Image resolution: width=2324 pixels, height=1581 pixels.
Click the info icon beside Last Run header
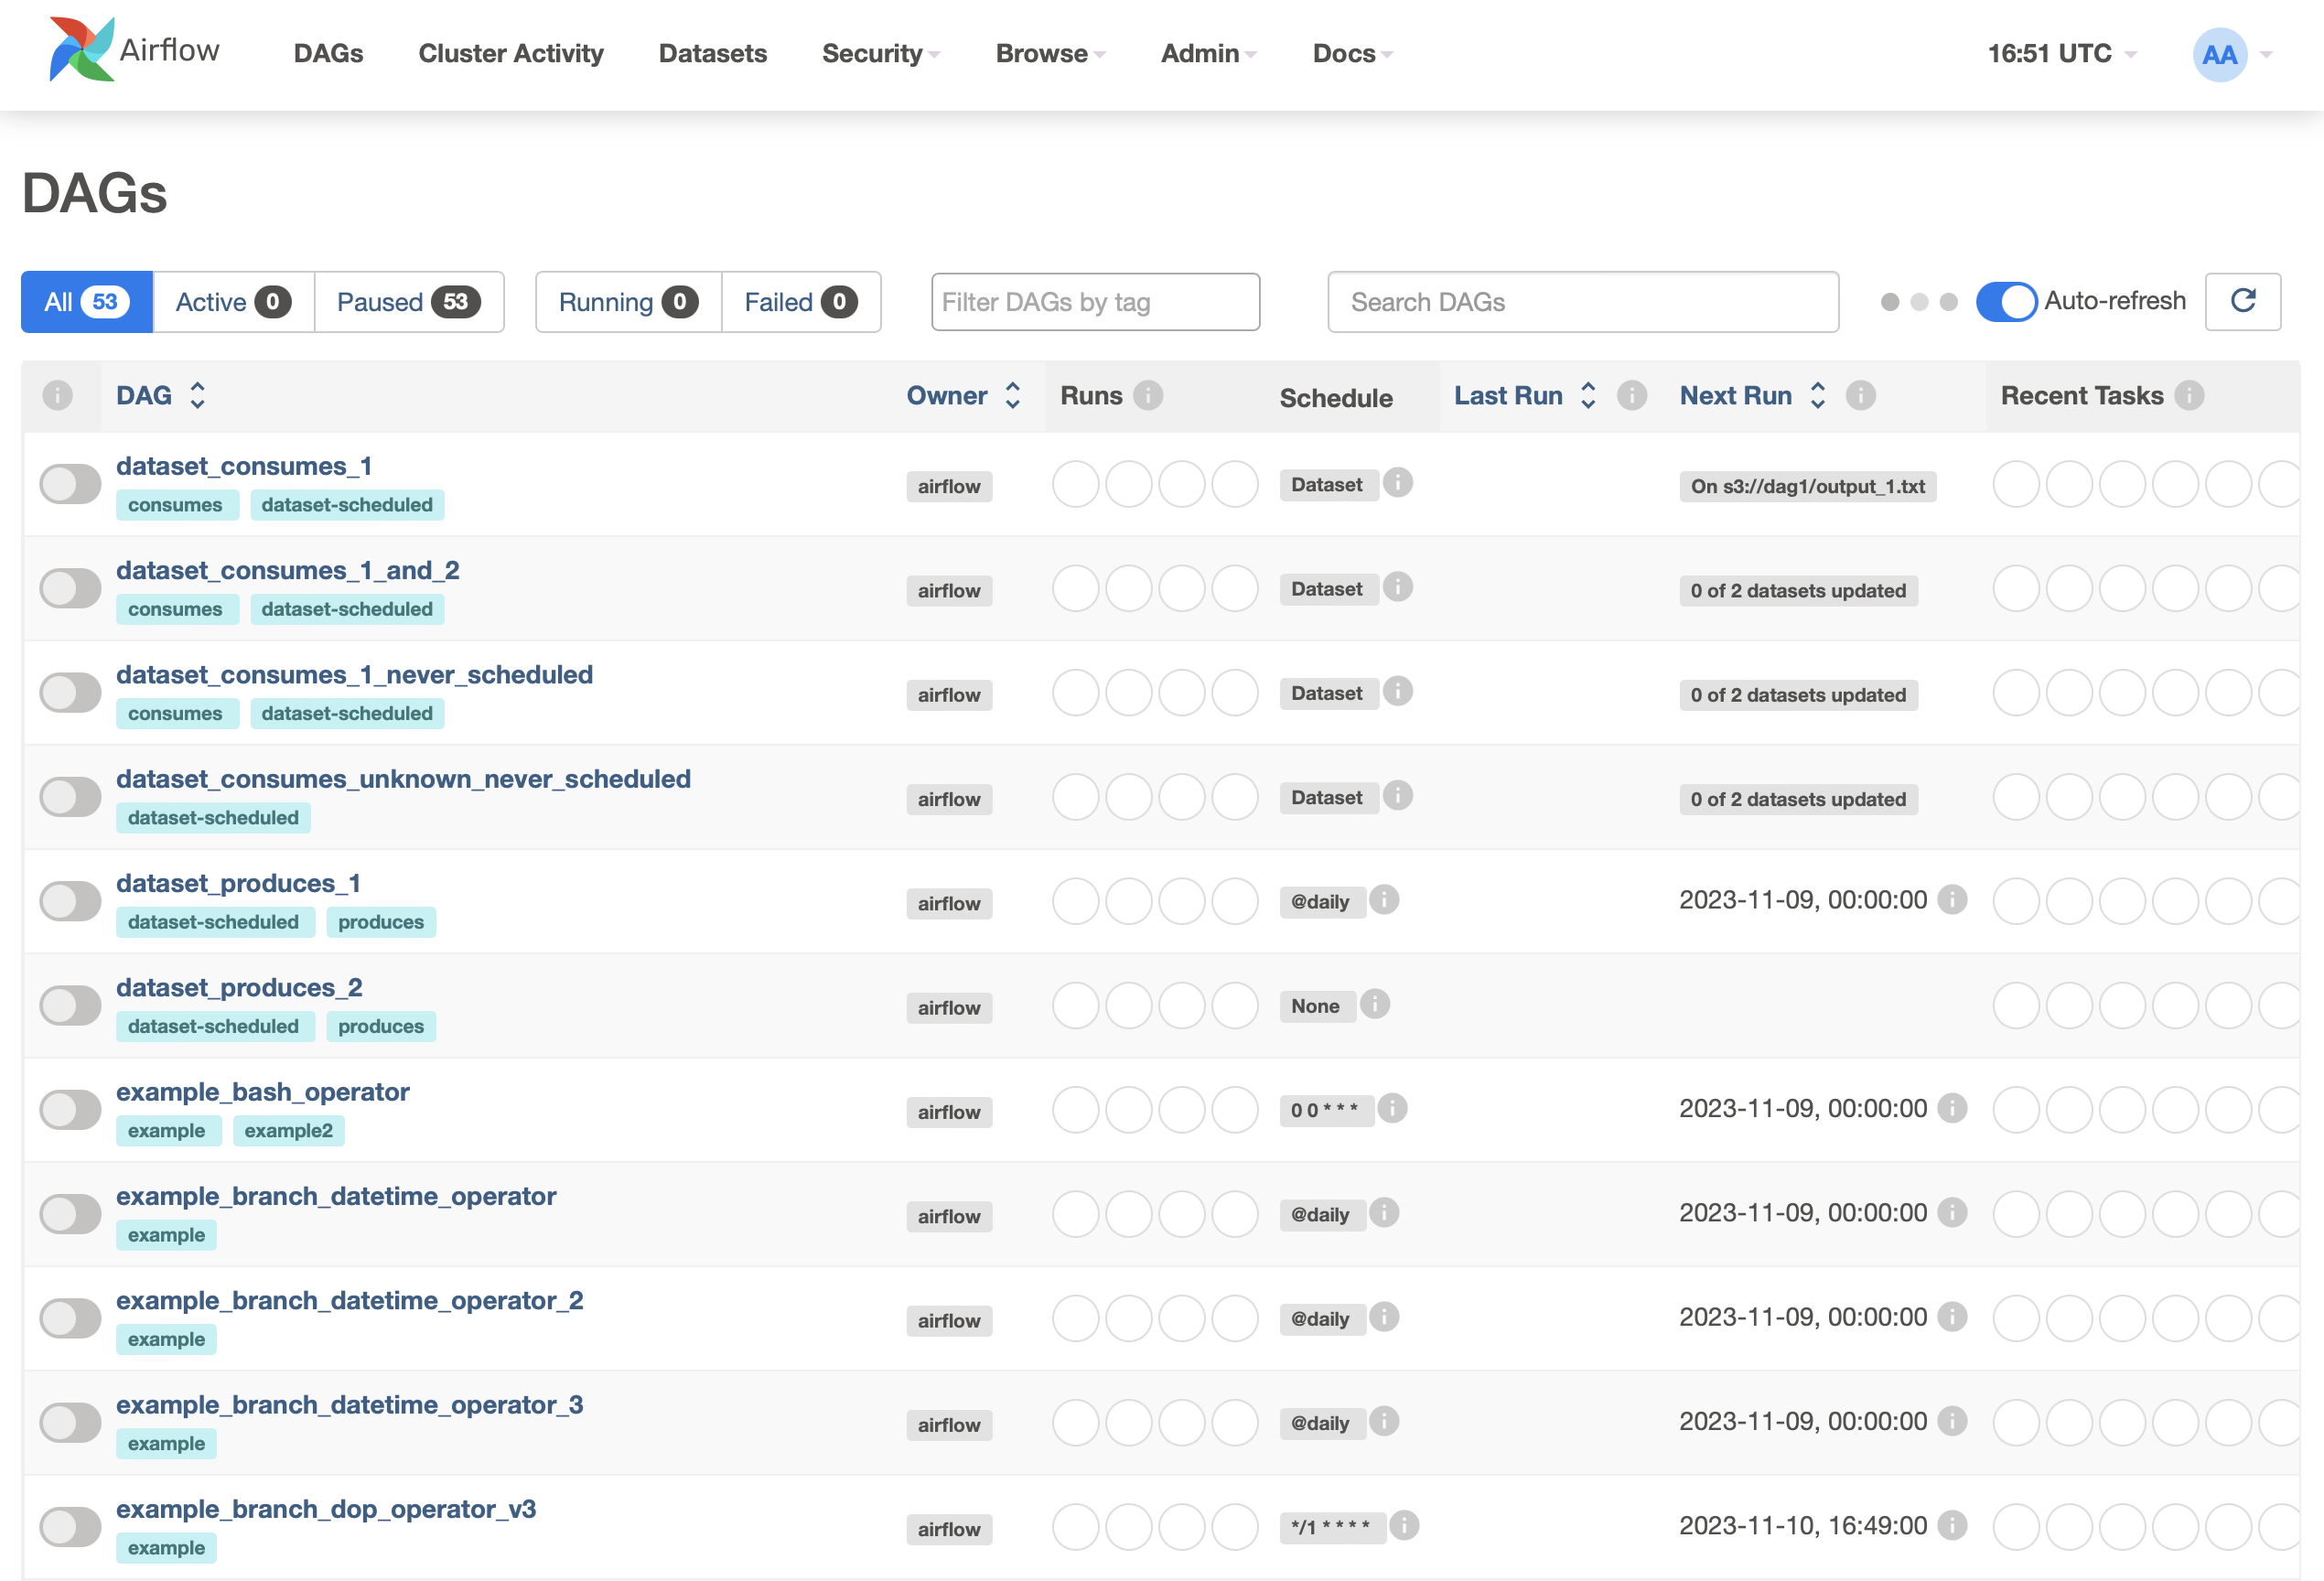1631,396
